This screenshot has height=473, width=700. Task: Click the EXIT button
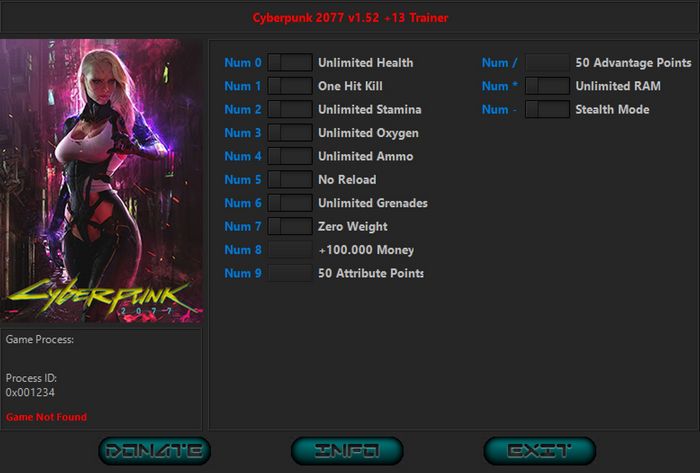click(x=539, y=451)
